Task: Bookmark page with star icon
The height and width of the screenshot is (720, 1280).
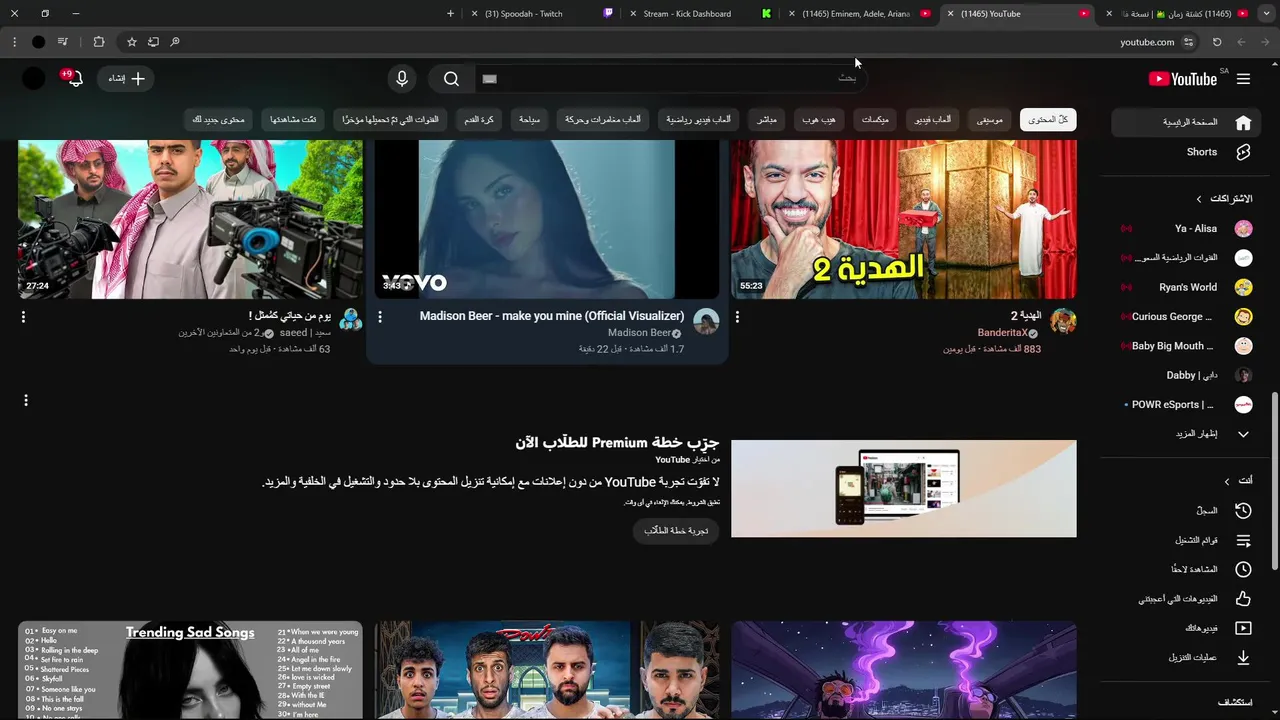Action: point(131,42)
